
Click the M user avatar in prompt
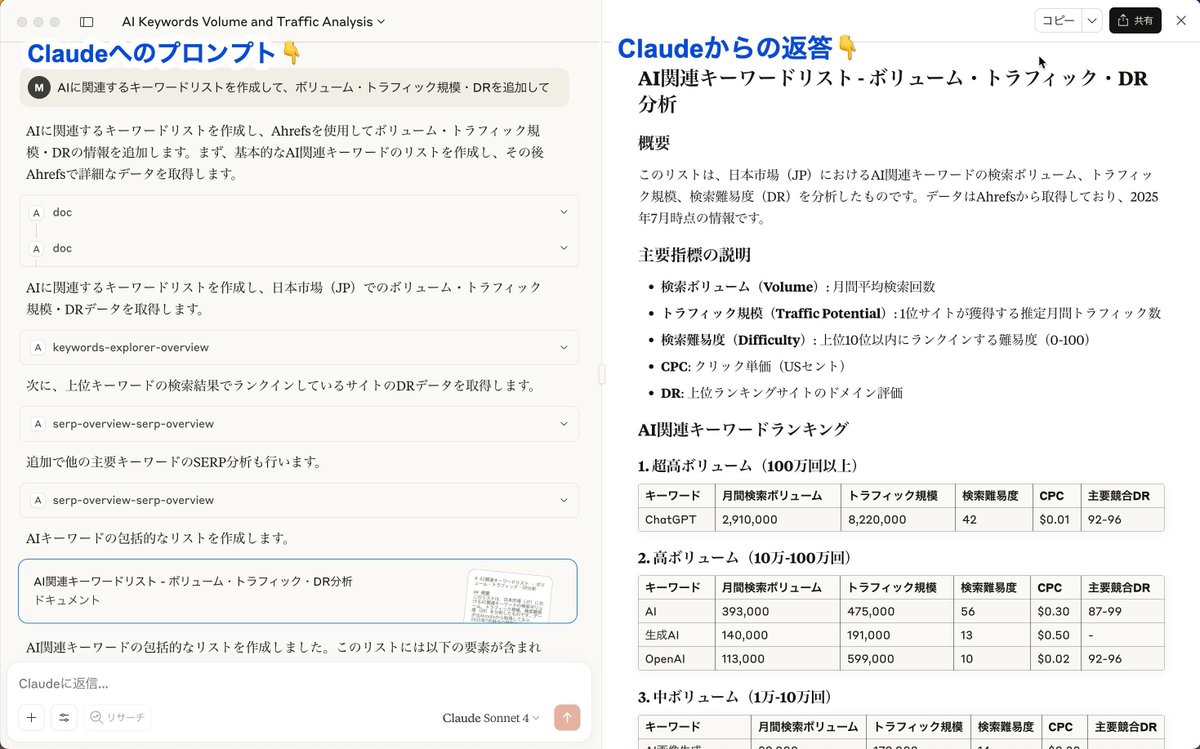(39, 87)
